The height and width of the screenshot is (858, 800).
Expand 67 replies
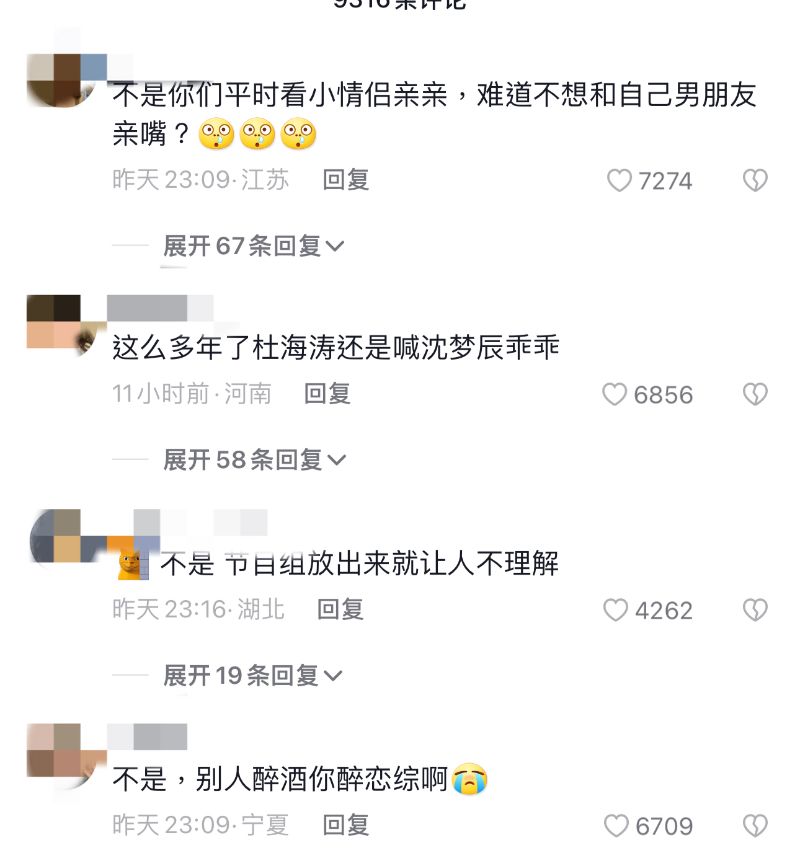click(253, 246)
